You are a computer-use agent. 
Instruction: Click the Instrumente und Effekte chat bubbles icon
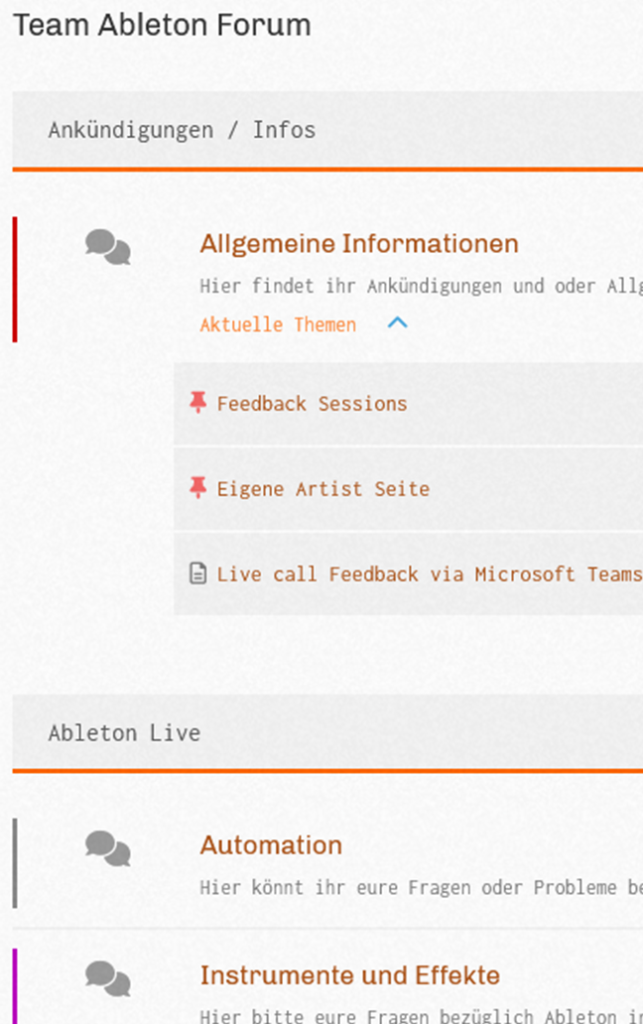(108, 978)
